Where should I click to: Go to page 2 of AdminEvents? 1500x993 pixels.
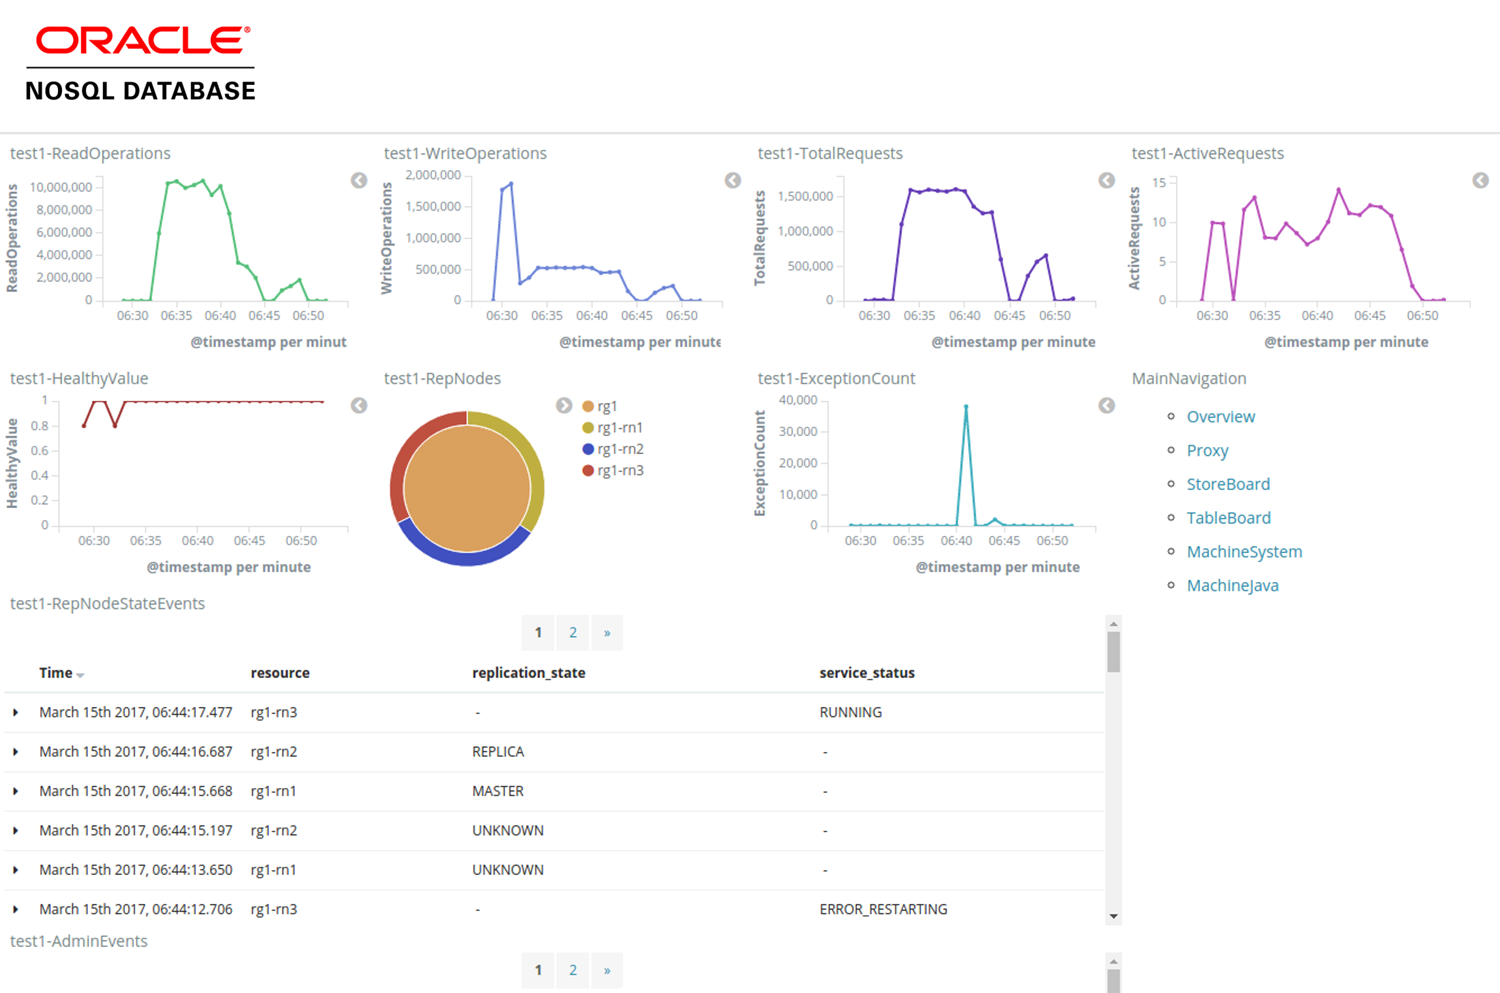573,970
